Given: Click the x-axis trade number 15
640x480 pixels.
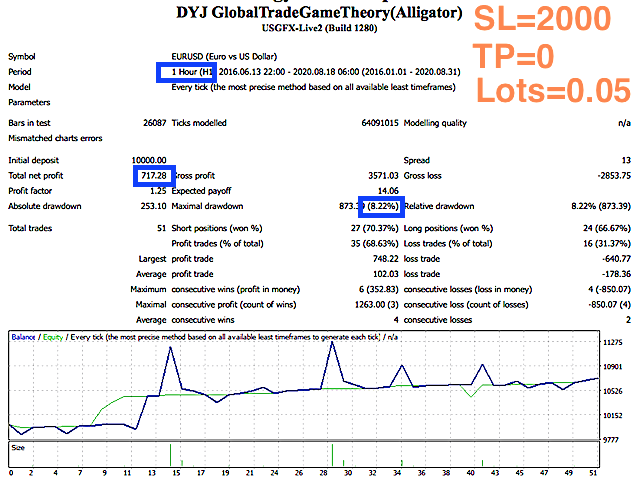Looking at the screenshot, I should pos(176,473).
